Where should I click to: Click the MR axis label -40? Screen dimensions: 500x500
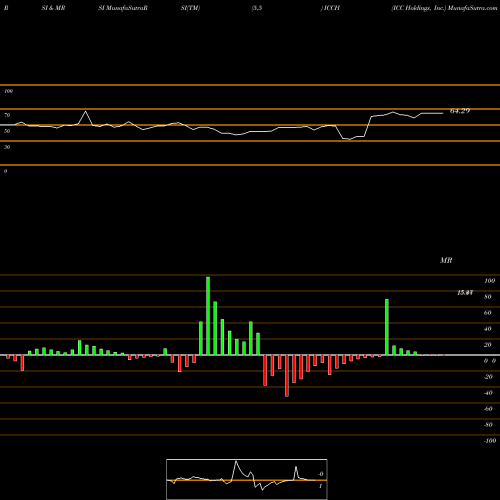488,393
